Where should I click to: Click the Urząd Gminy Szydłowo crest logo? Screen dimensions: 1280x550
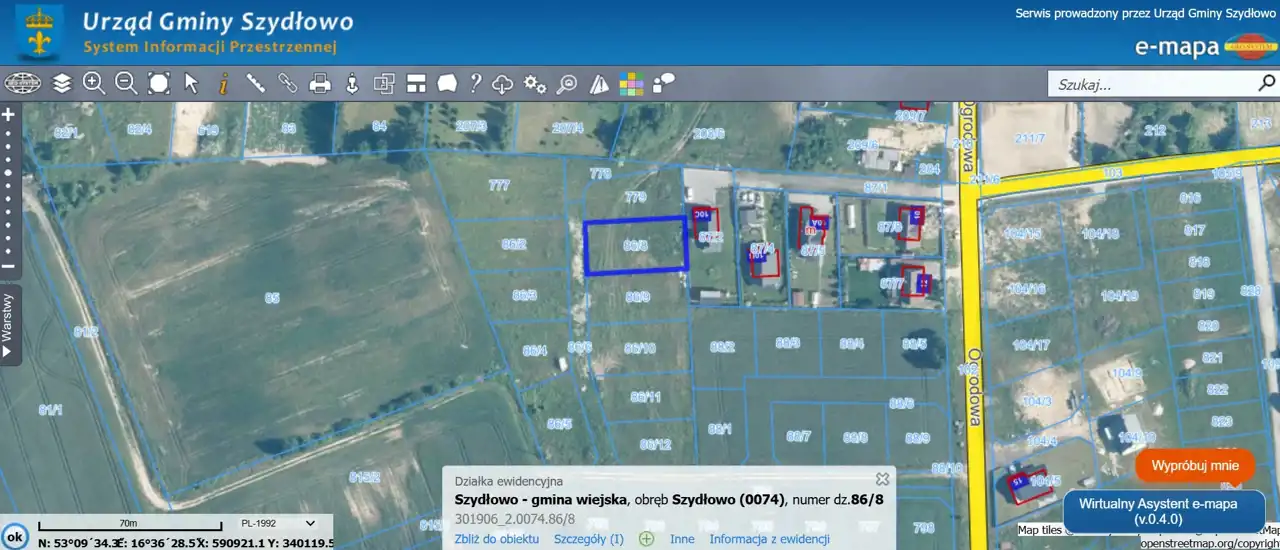[39, 32]
